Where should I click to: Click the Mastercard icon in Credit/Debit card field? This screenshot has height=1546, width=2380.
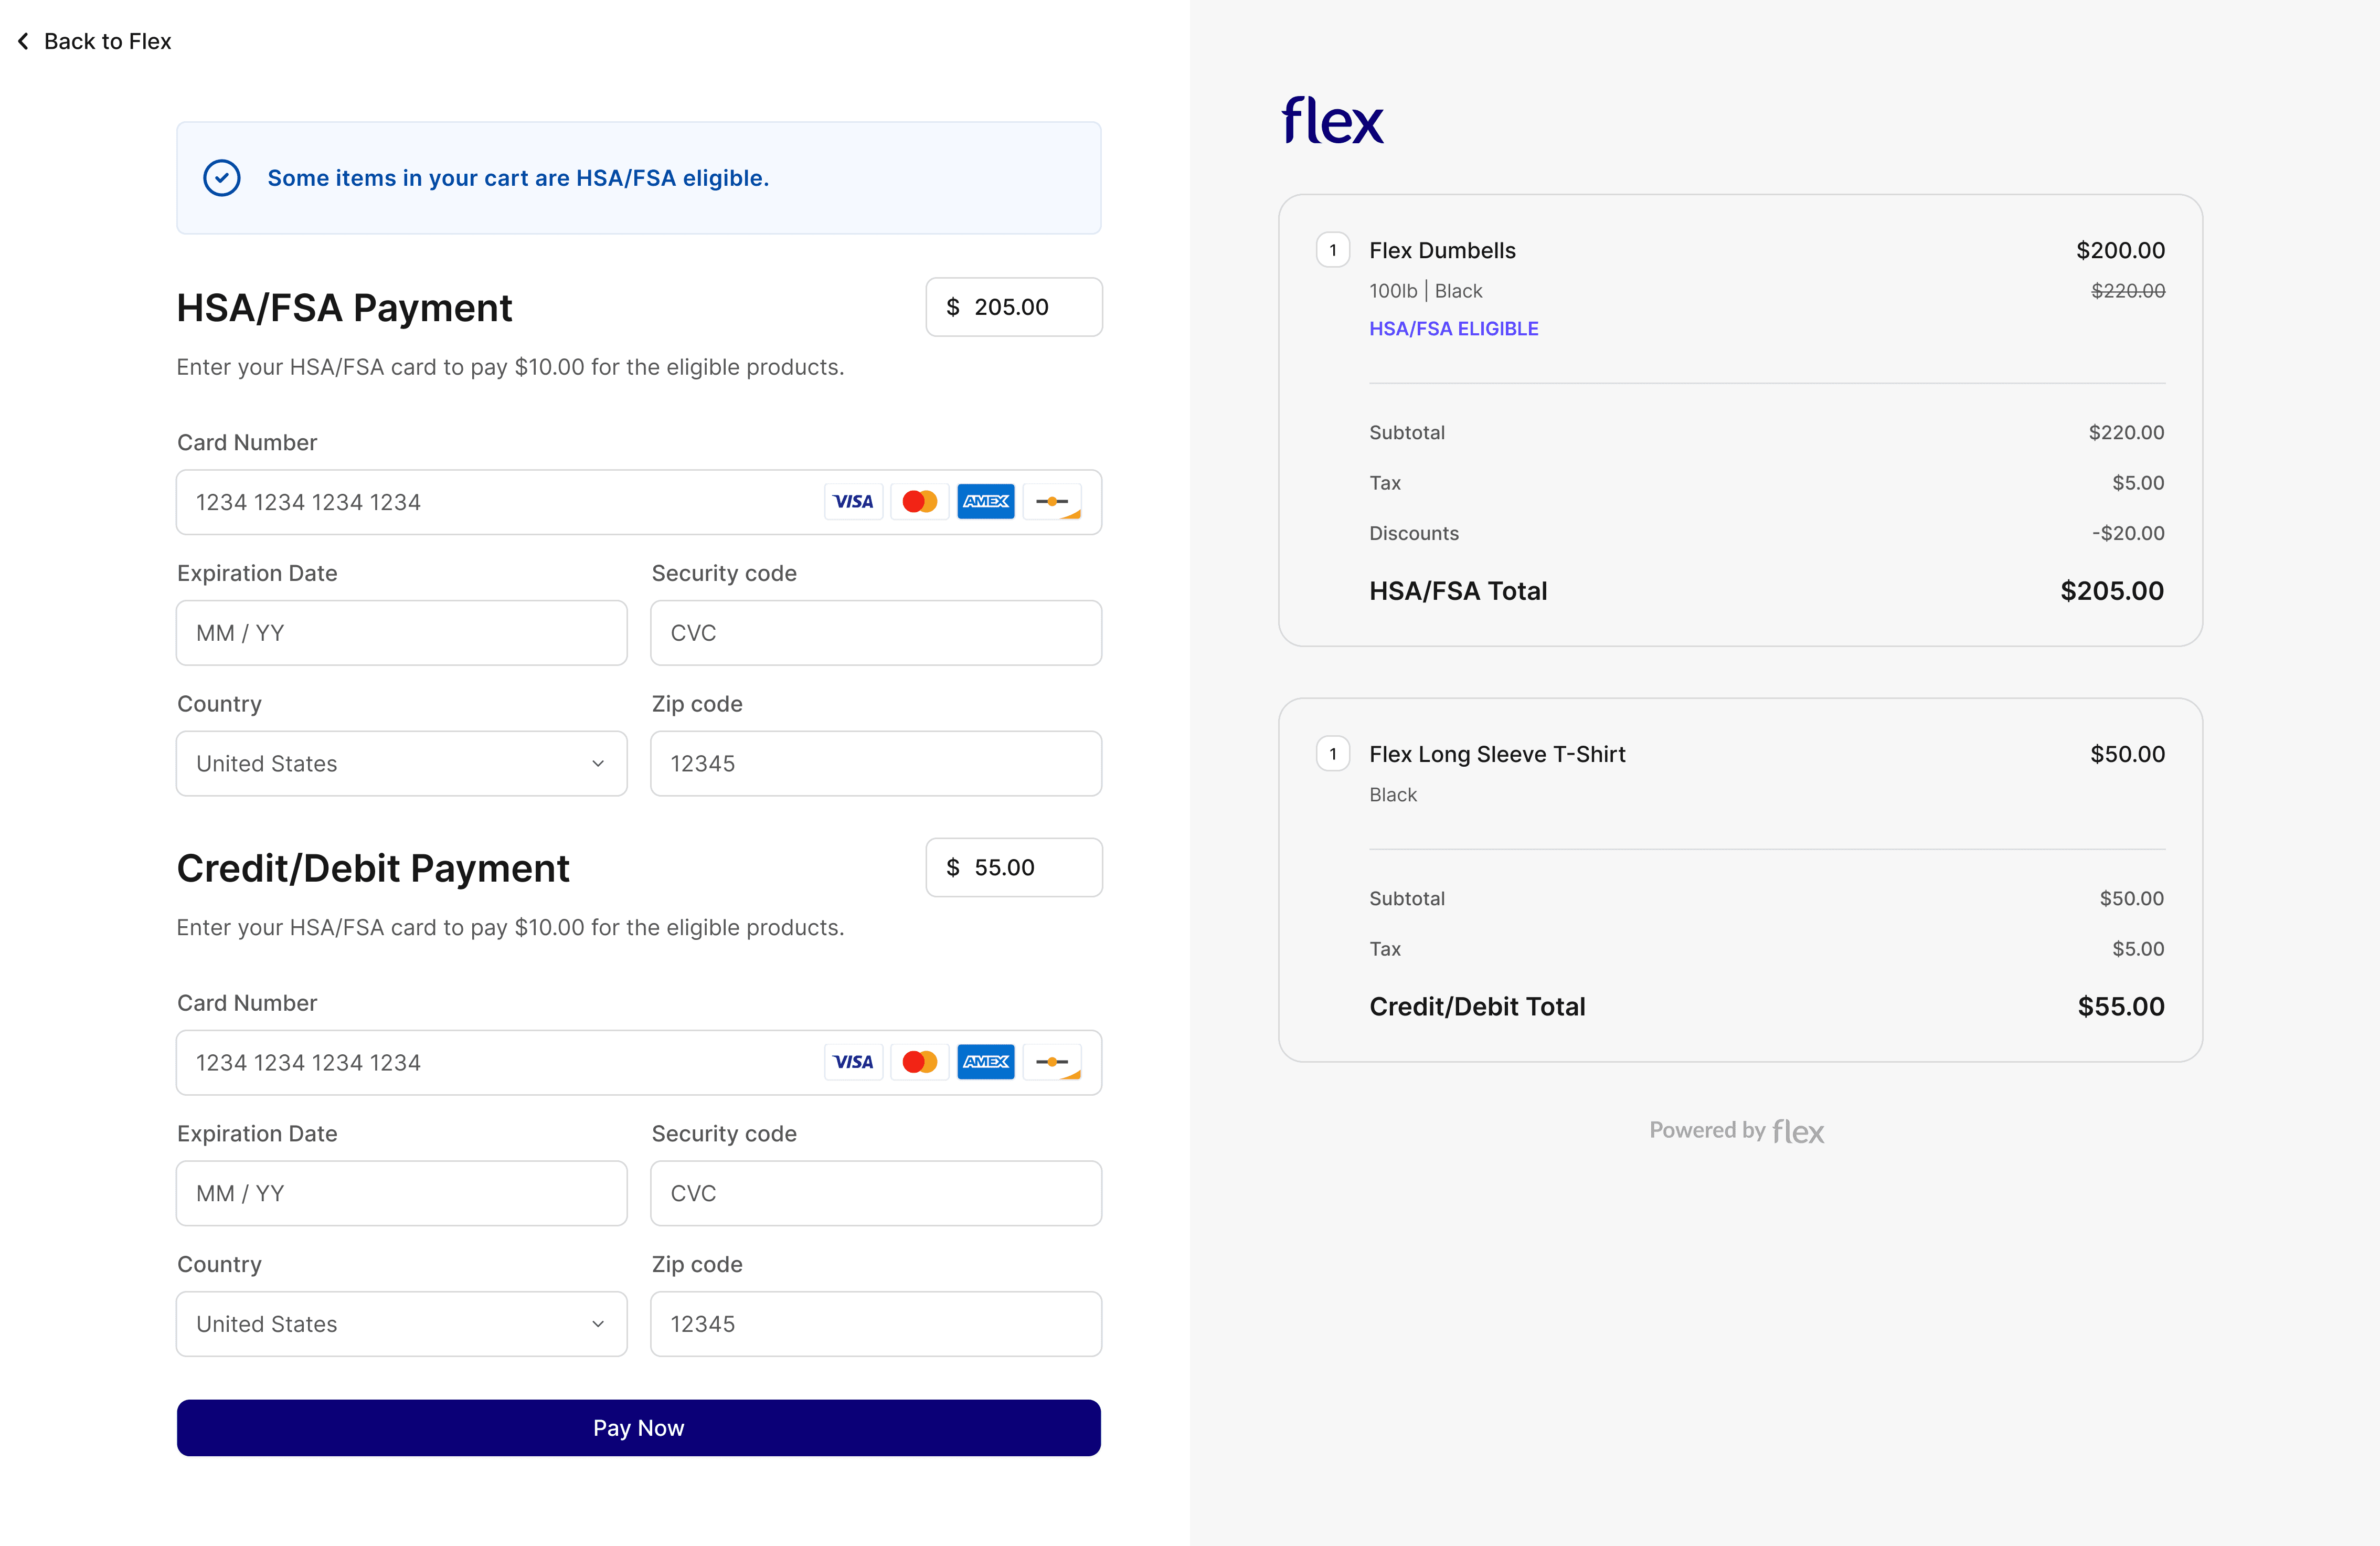919,1062
